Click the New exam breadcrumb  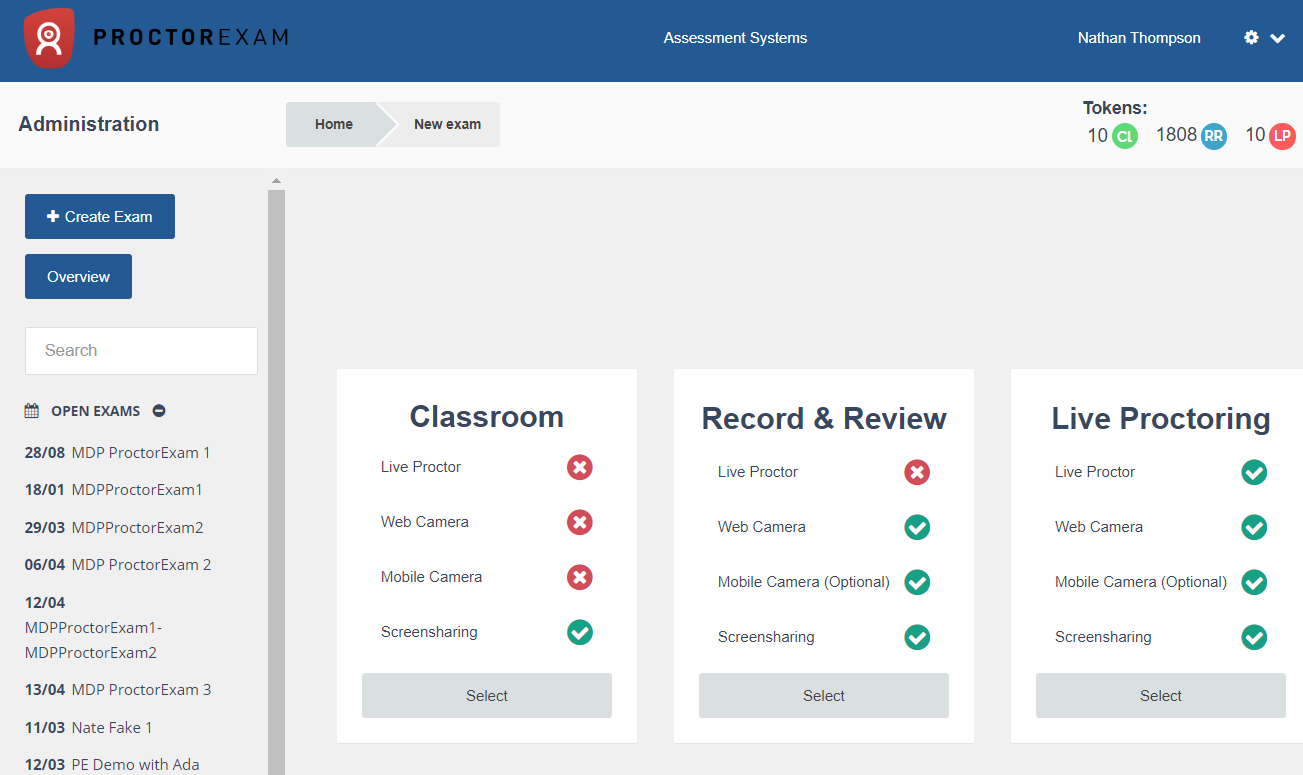tap(447, 124)
